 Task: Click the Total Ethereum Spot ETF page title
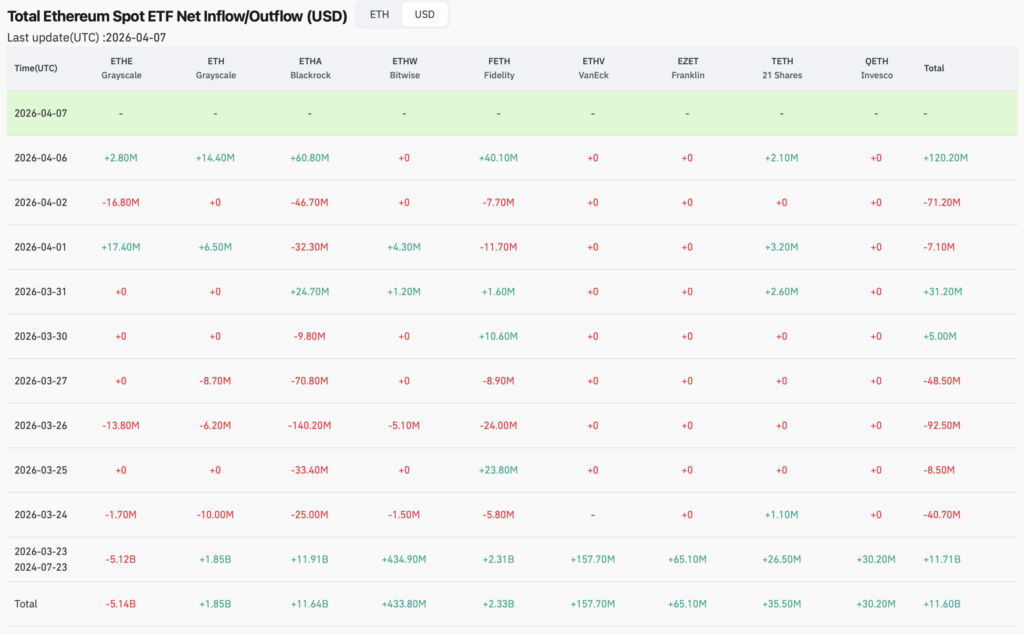(x=177, y=16)
